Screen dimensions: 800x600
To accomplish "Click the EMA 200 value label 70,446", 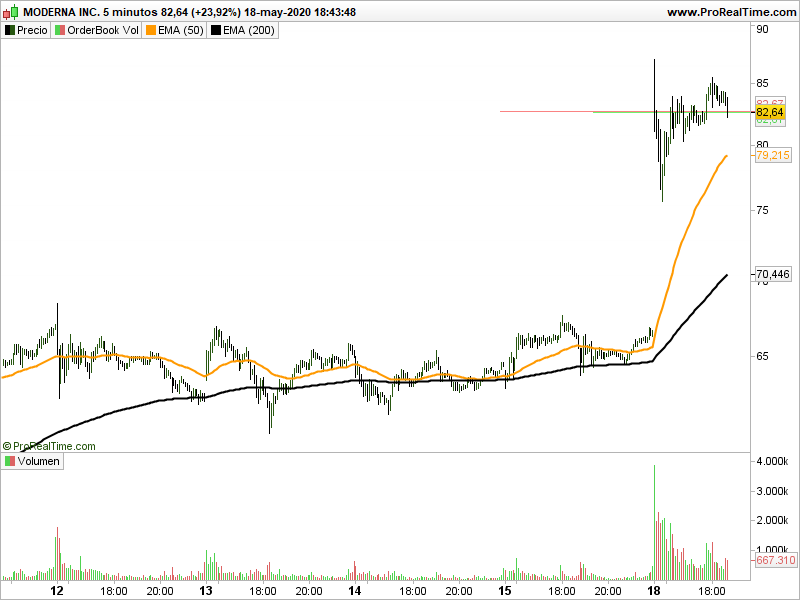I will pyautogui.click(x=773, y=274).
